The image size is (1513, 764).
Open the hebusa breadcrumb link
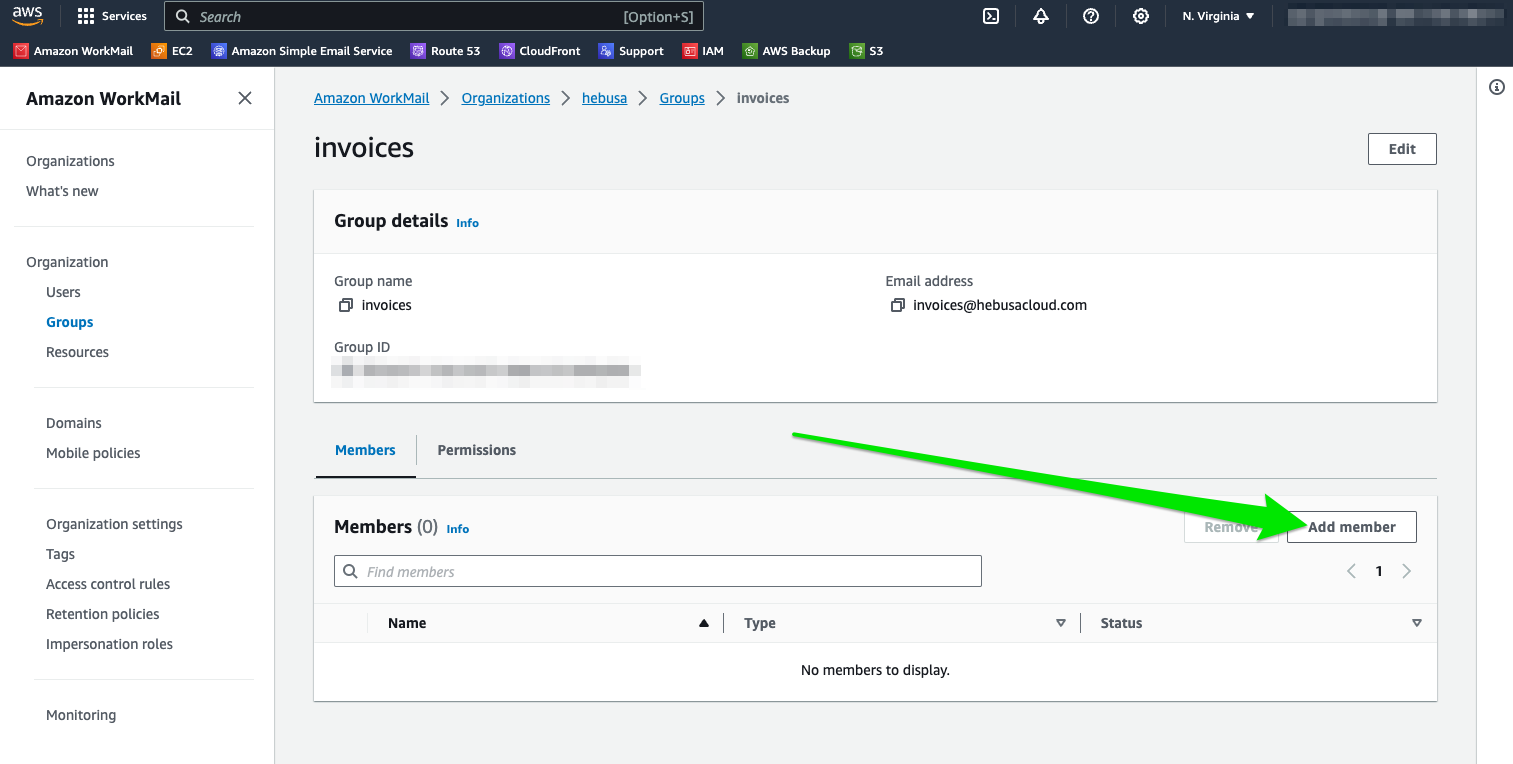[604, 98]
